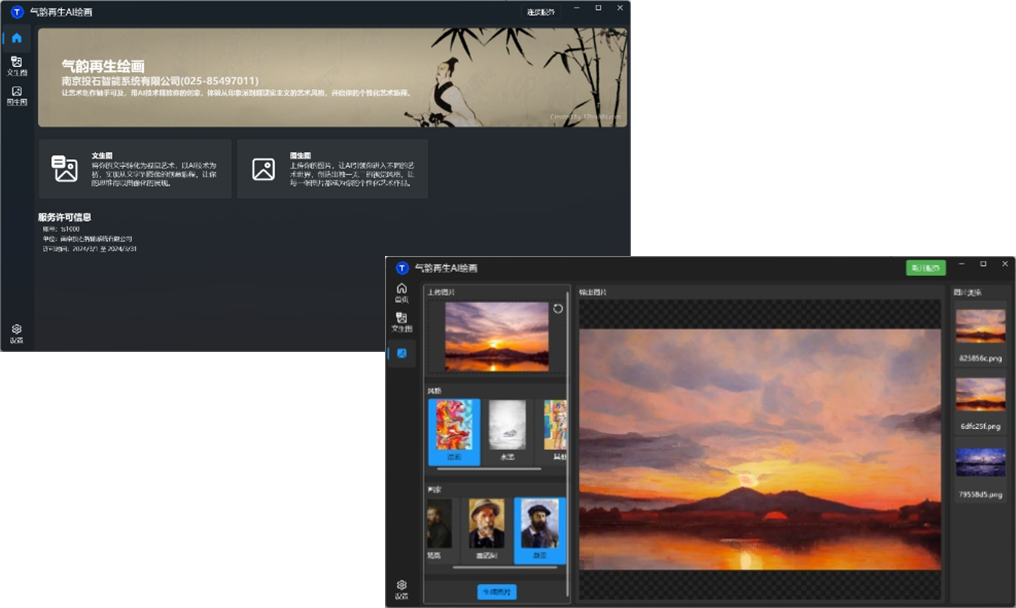Select the highlighted image-to-image sidebar icon

pos(401,353)
